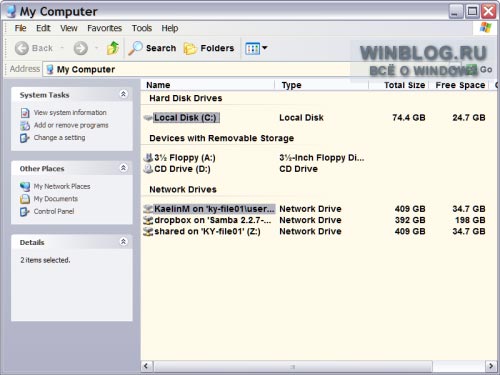
Task: Click the shared (Z:) network drive icon
Action: (x=148, y=232)
